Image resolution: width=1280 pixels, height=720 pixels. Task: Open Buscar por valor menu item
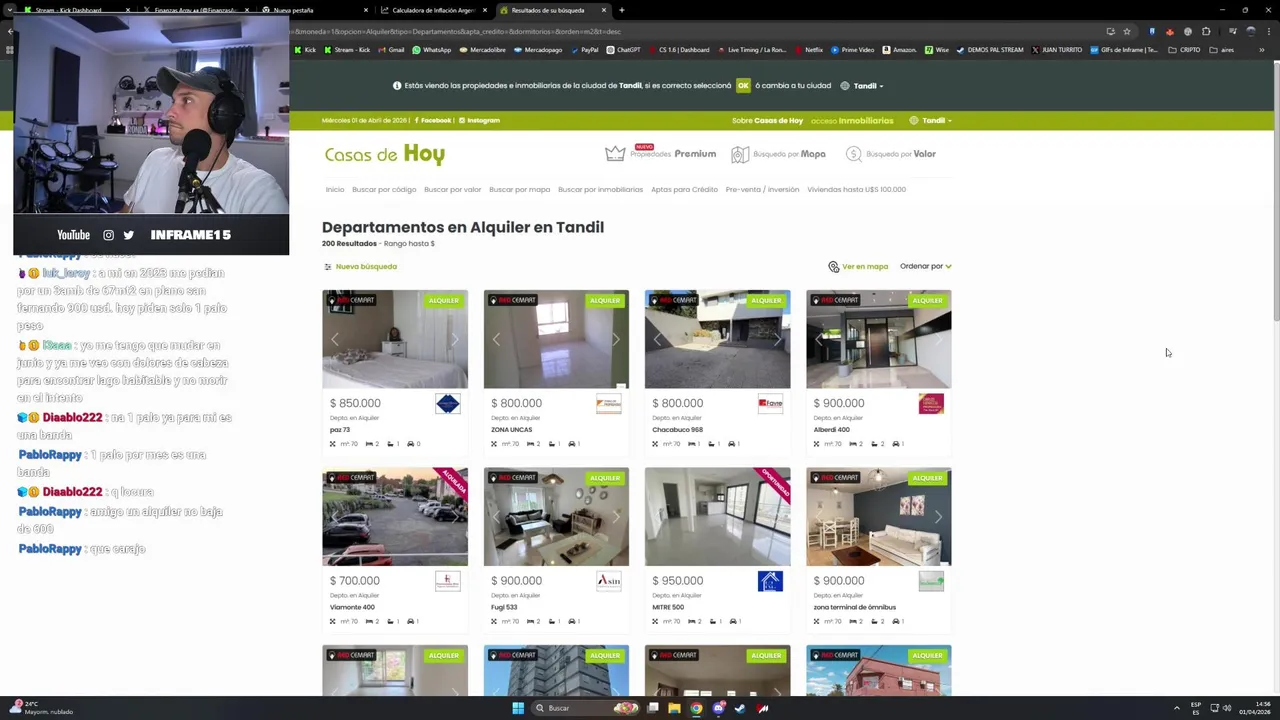click(x=452, y=190)
